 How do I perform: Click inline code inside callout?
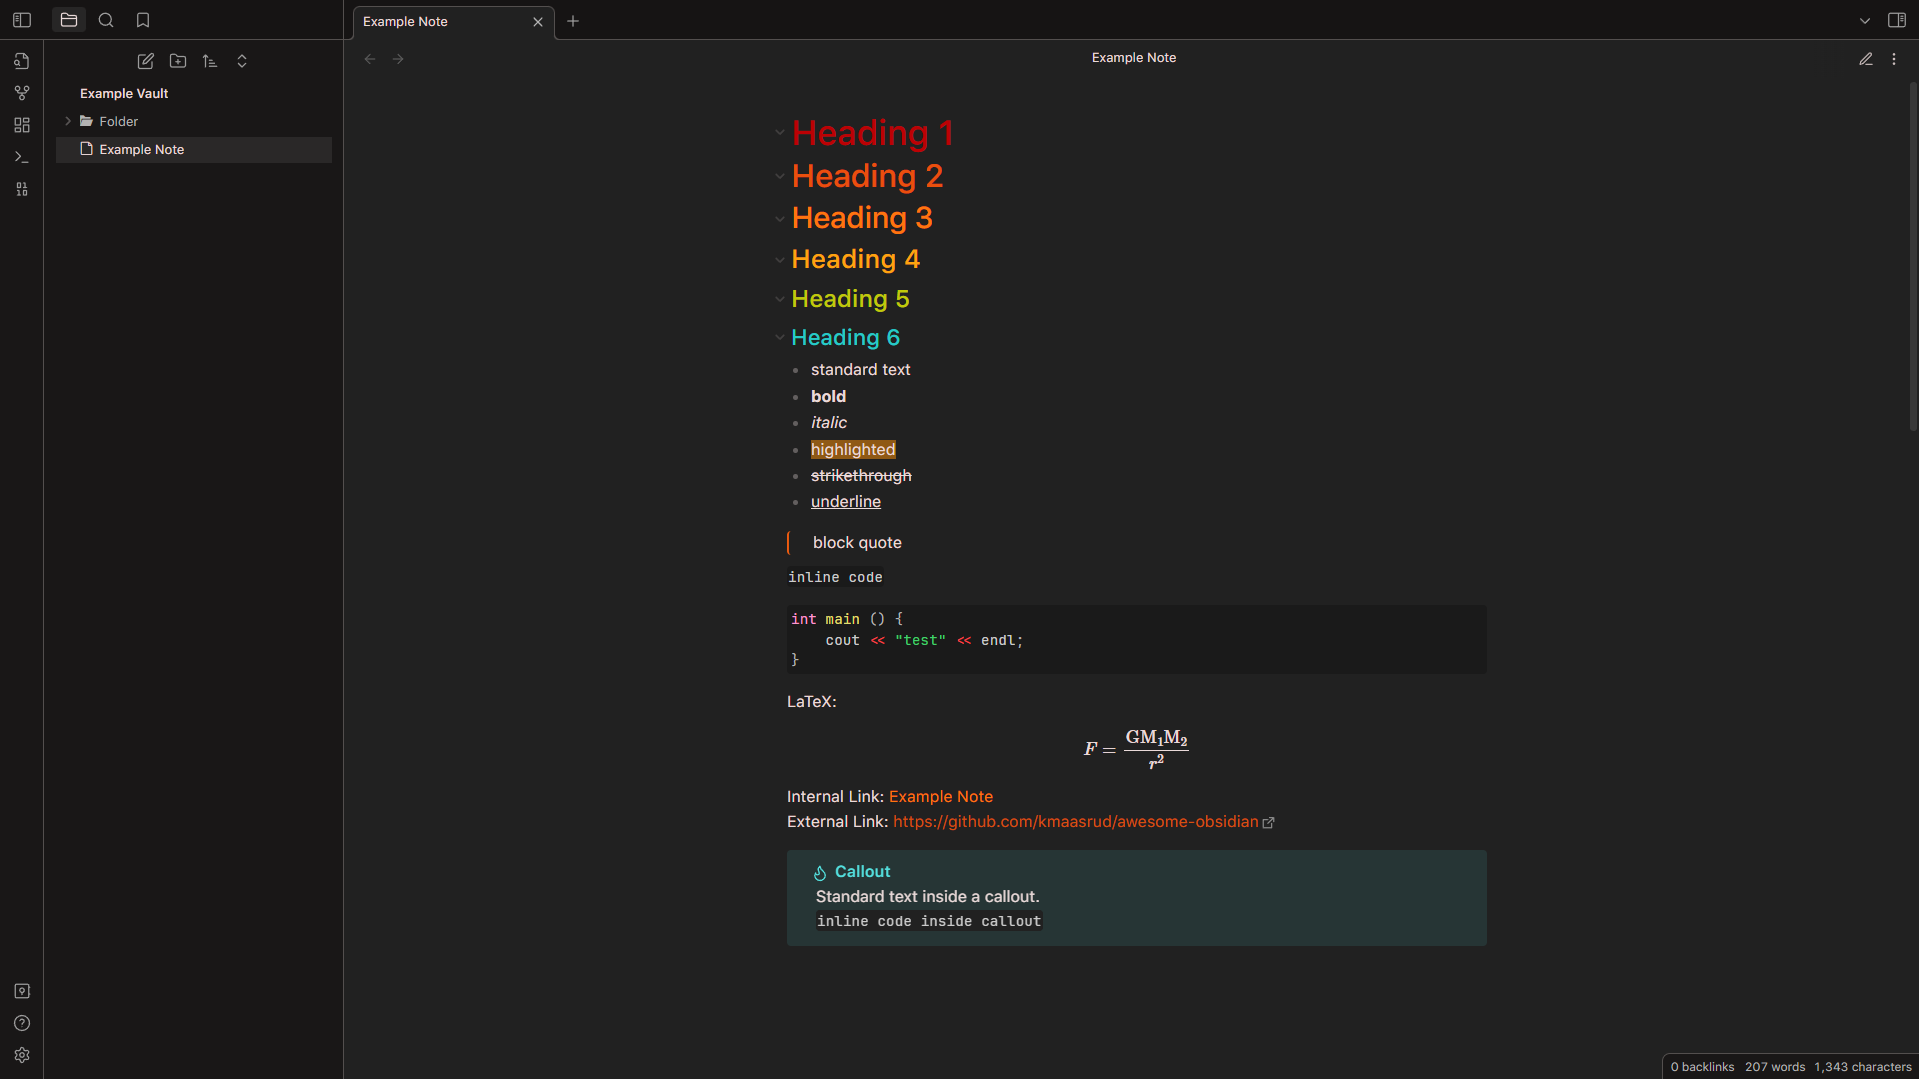pos(929,922)
